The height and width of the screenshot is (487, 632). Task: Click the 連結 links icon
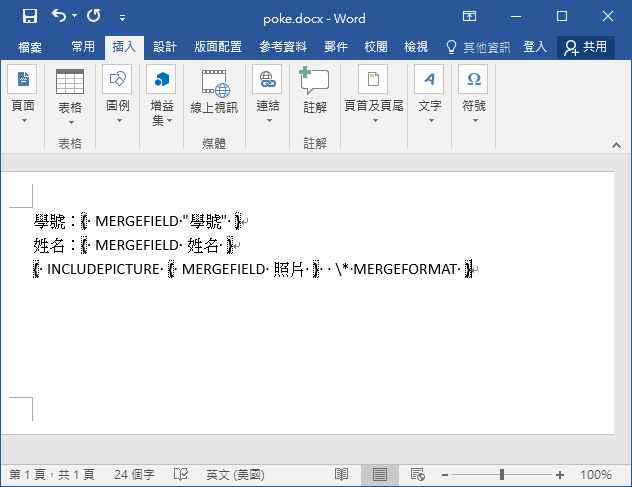267,79
